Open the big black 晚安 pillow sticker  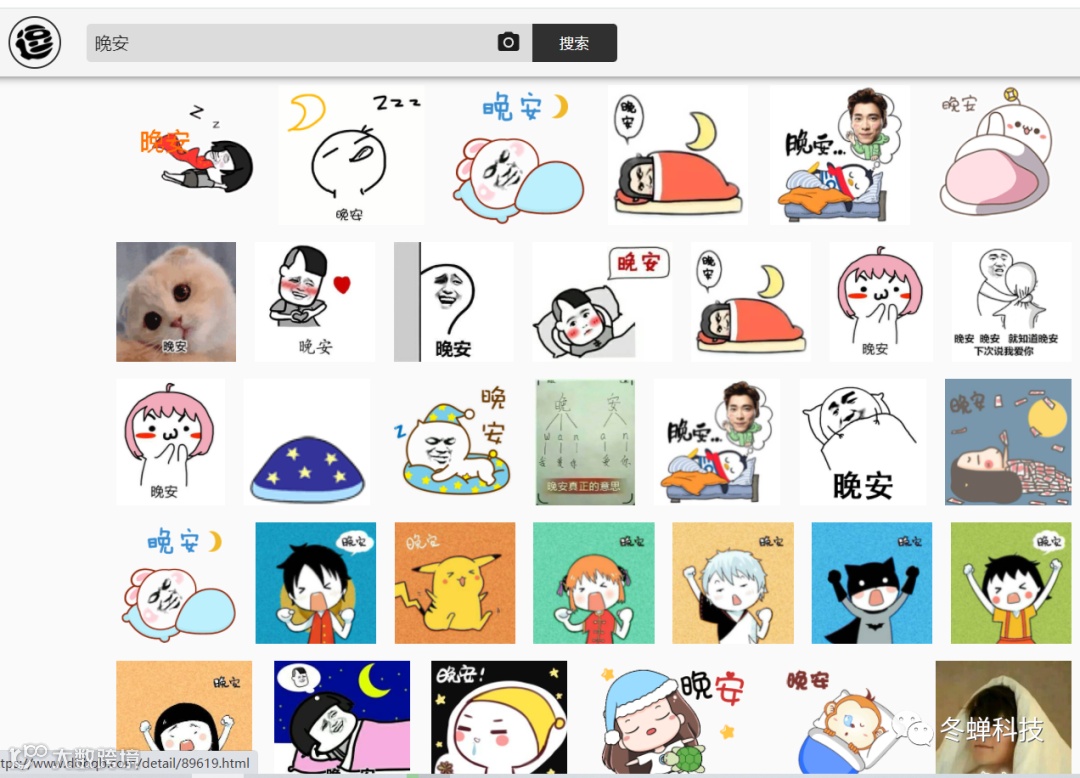[863, 442]
